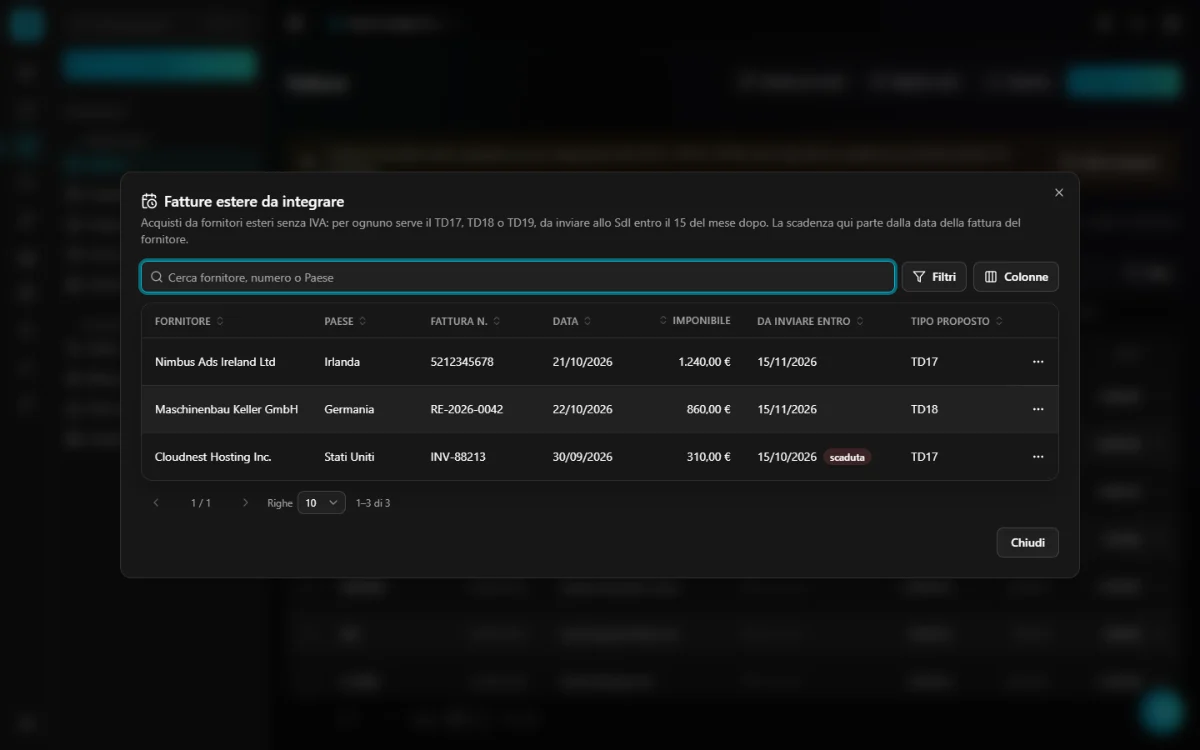Open the Filtri filter button
This screenshot has width=1200, height=750.
coord(934,277)
